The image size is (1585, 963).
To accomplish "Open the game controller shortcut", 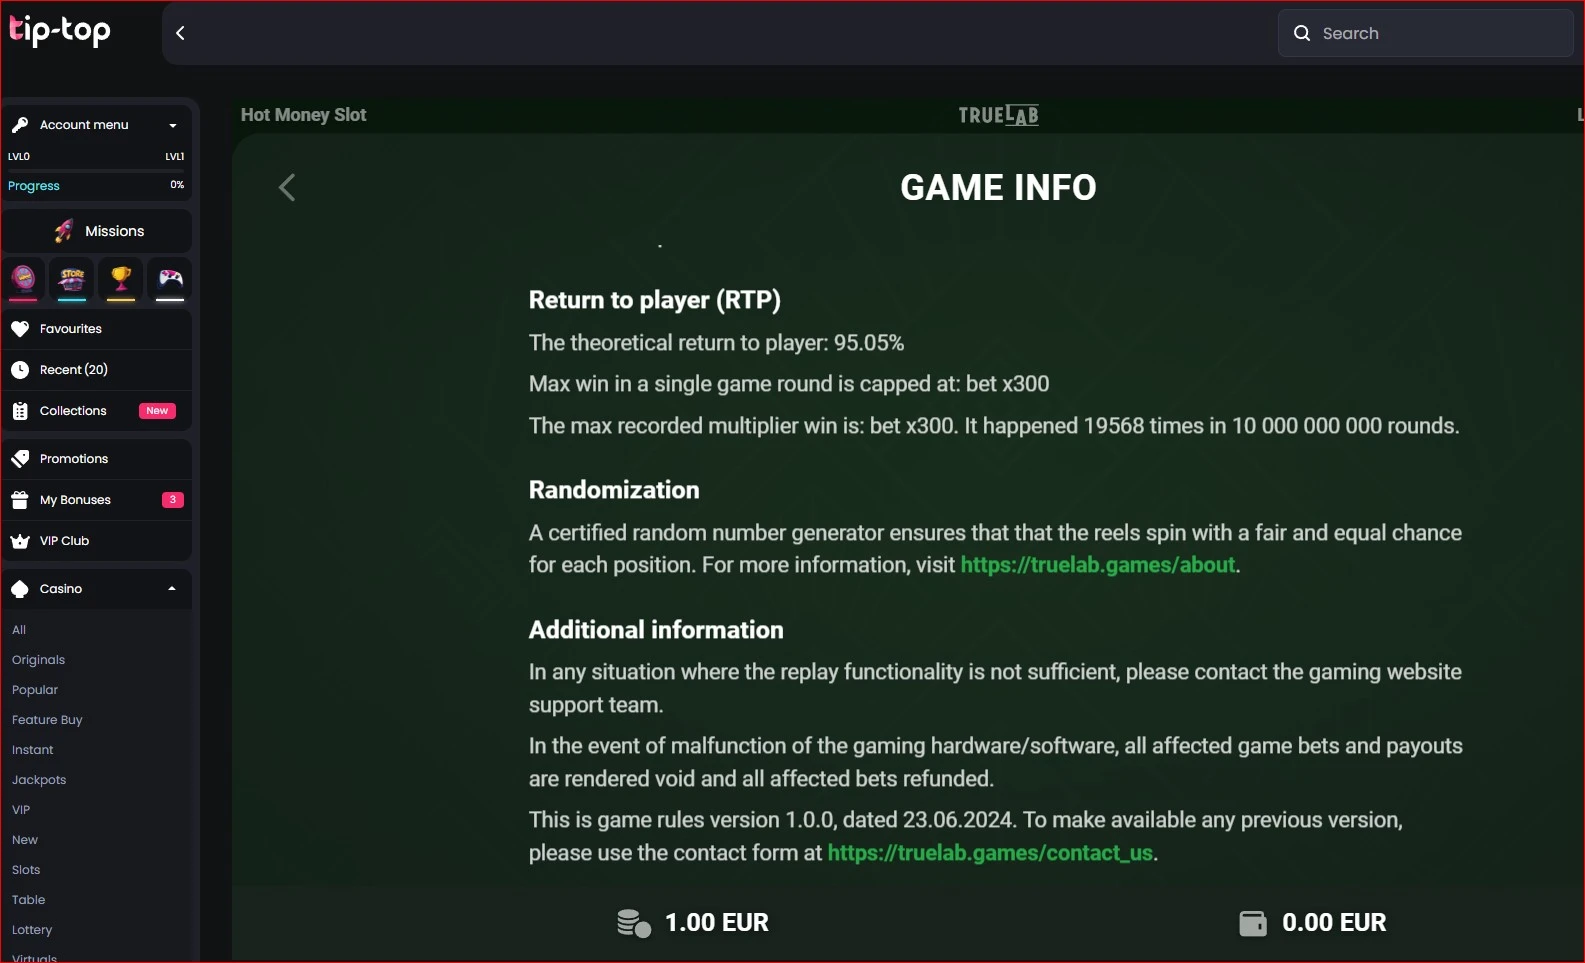I will pyautogui.click(x=170, y=280).
